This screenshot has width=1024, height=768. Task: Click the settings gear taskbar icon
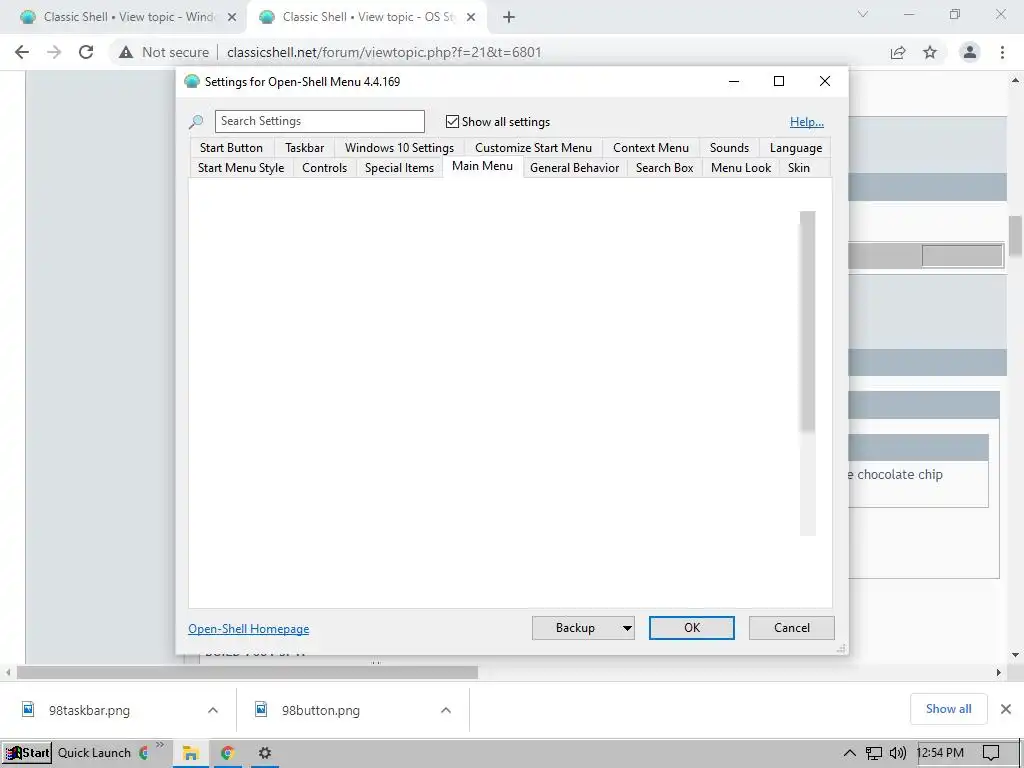pyautogui.click(x=264, y=753)
